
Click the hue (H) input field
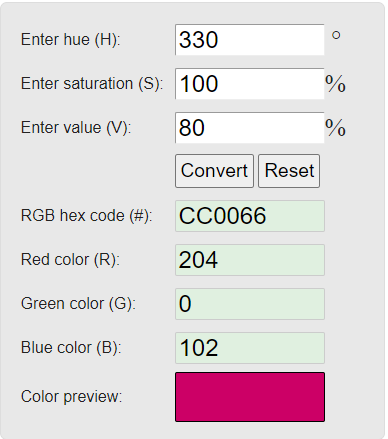pyautogui.click(x=250, y=40)
